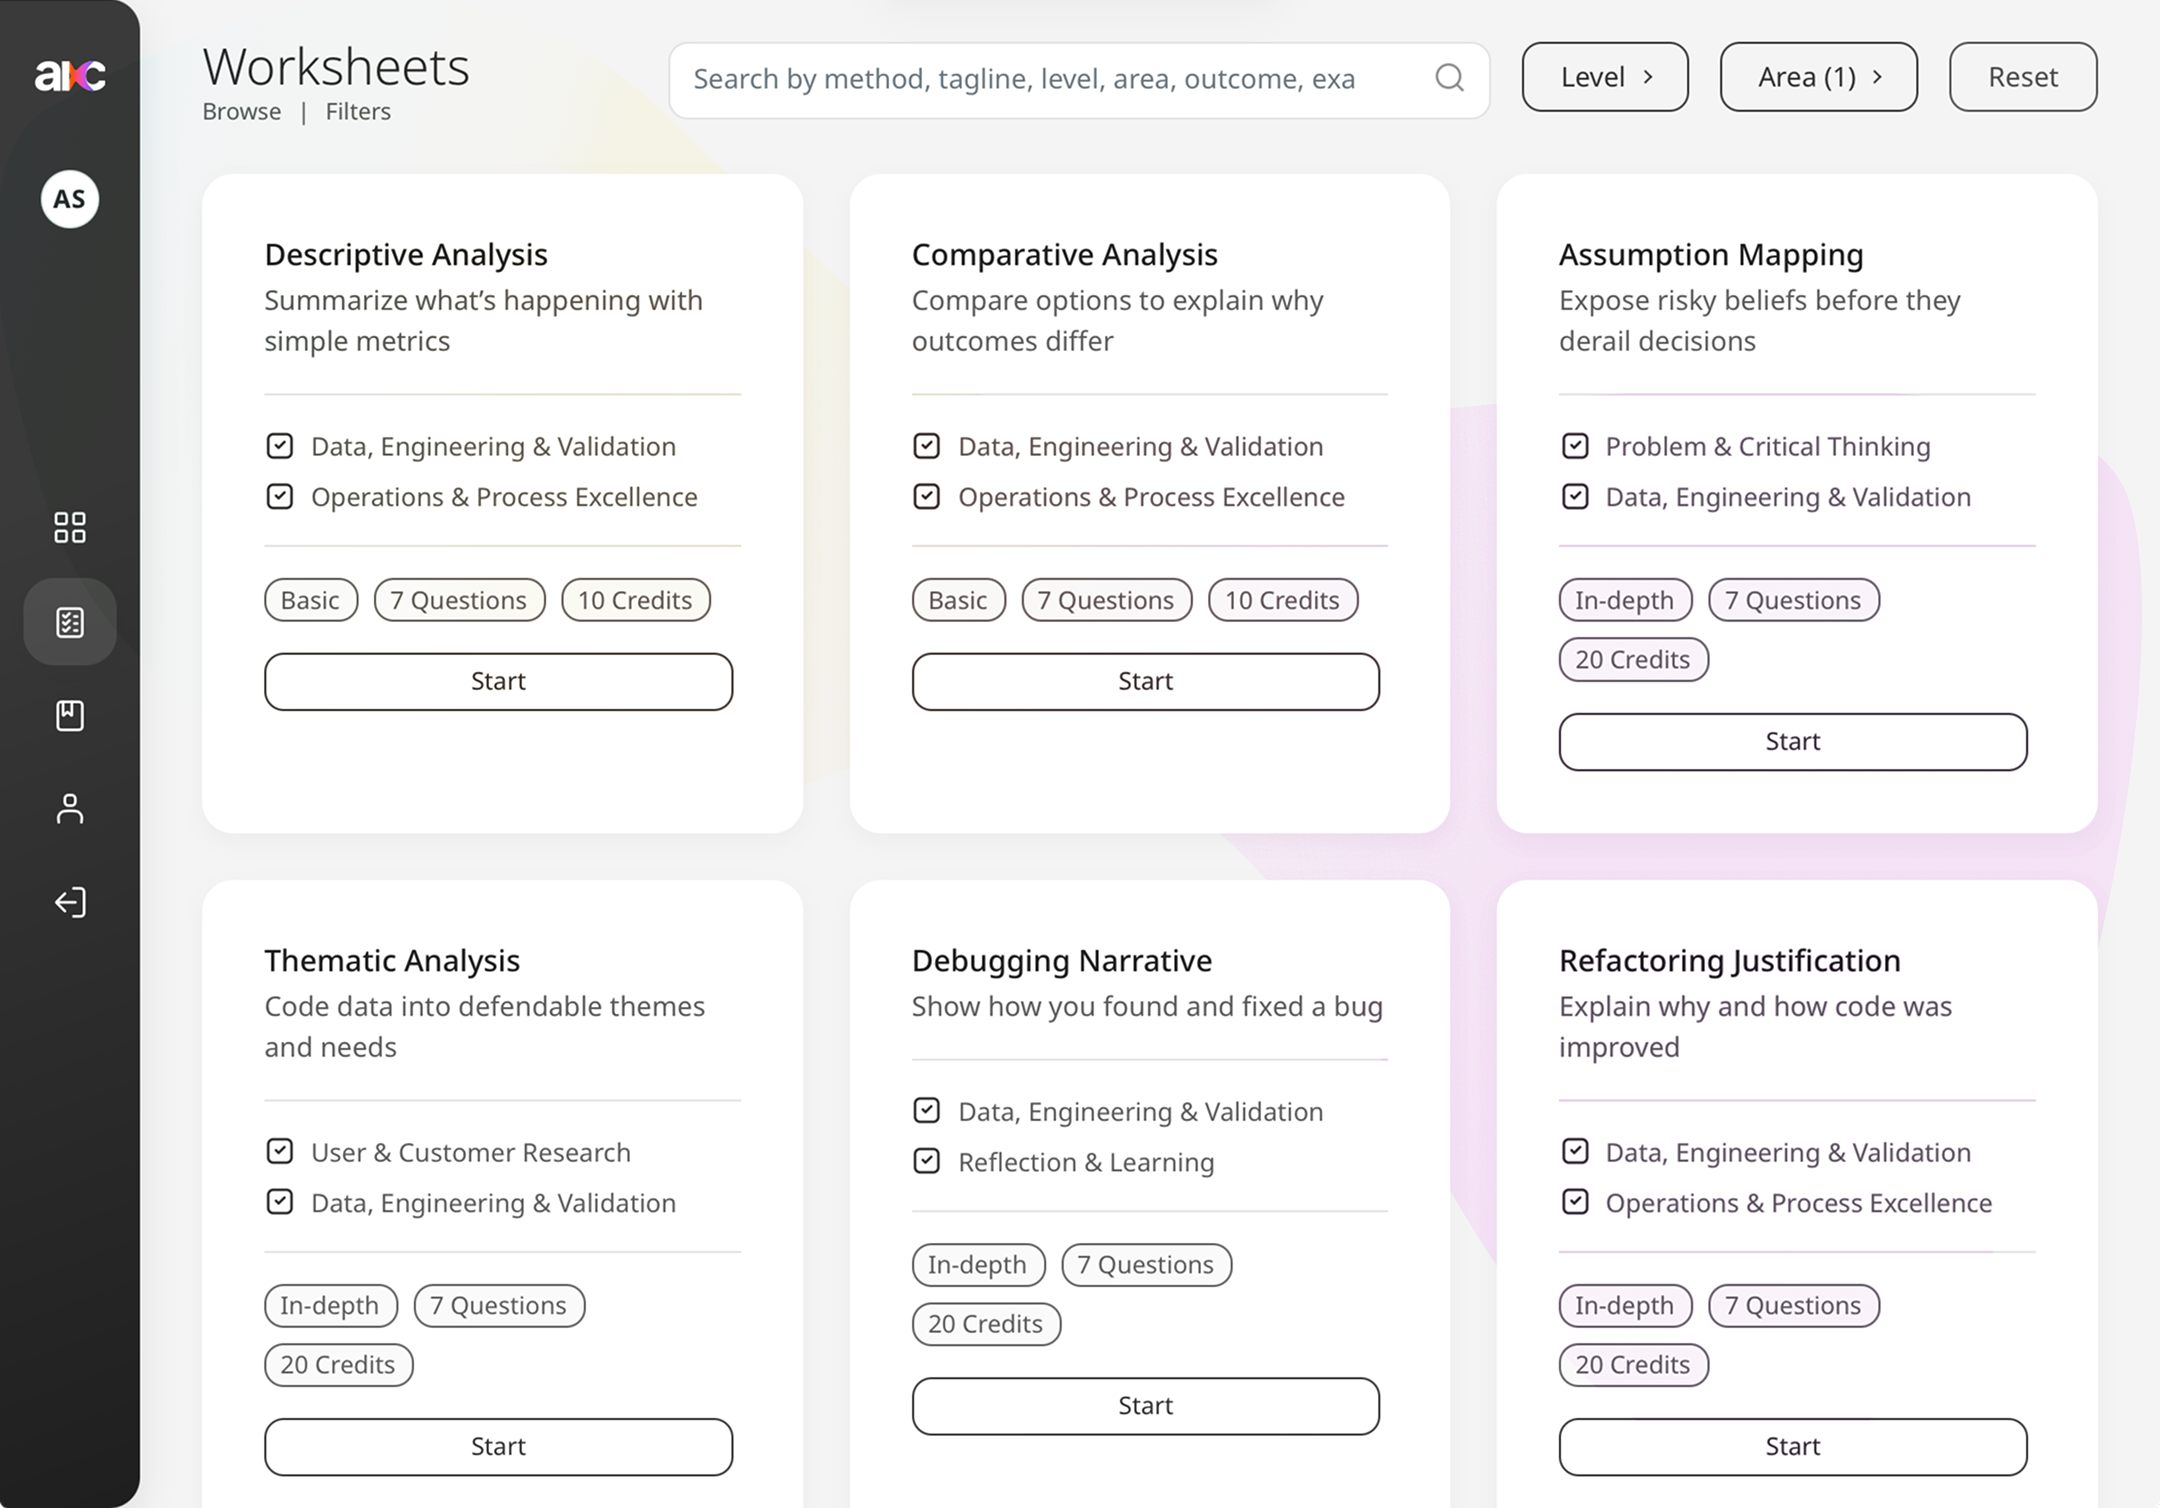Toggle the Reflection & Learning checkbox
The height and width of the screenshot is (1508, 2160).
tap(927, 1161)
